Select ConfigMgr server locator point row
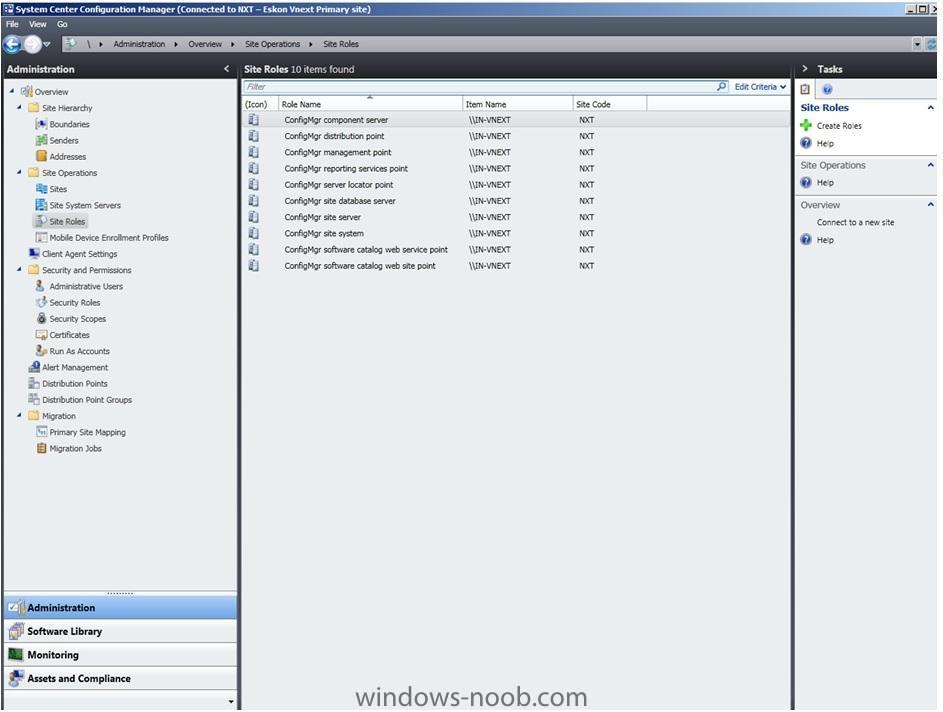943x712 pixels. (x=516, y=185)
